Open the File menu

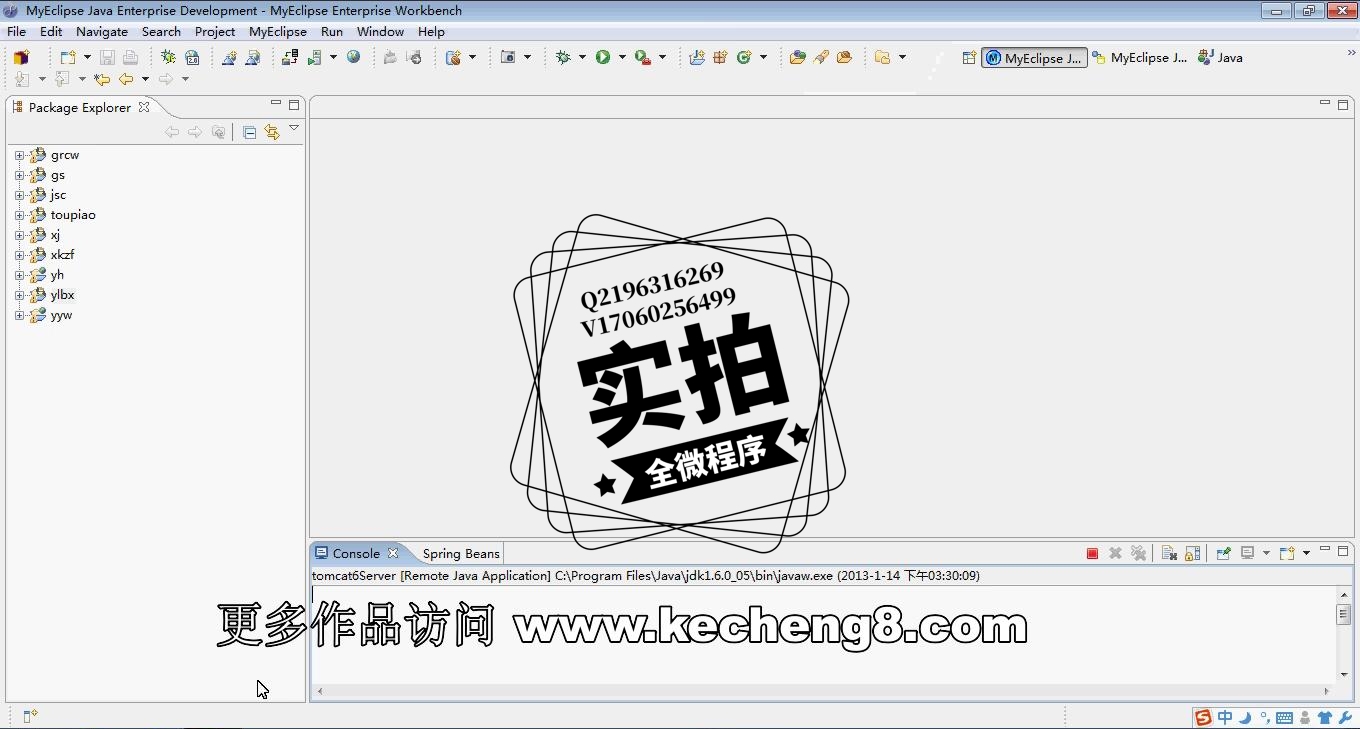(17, 32)
